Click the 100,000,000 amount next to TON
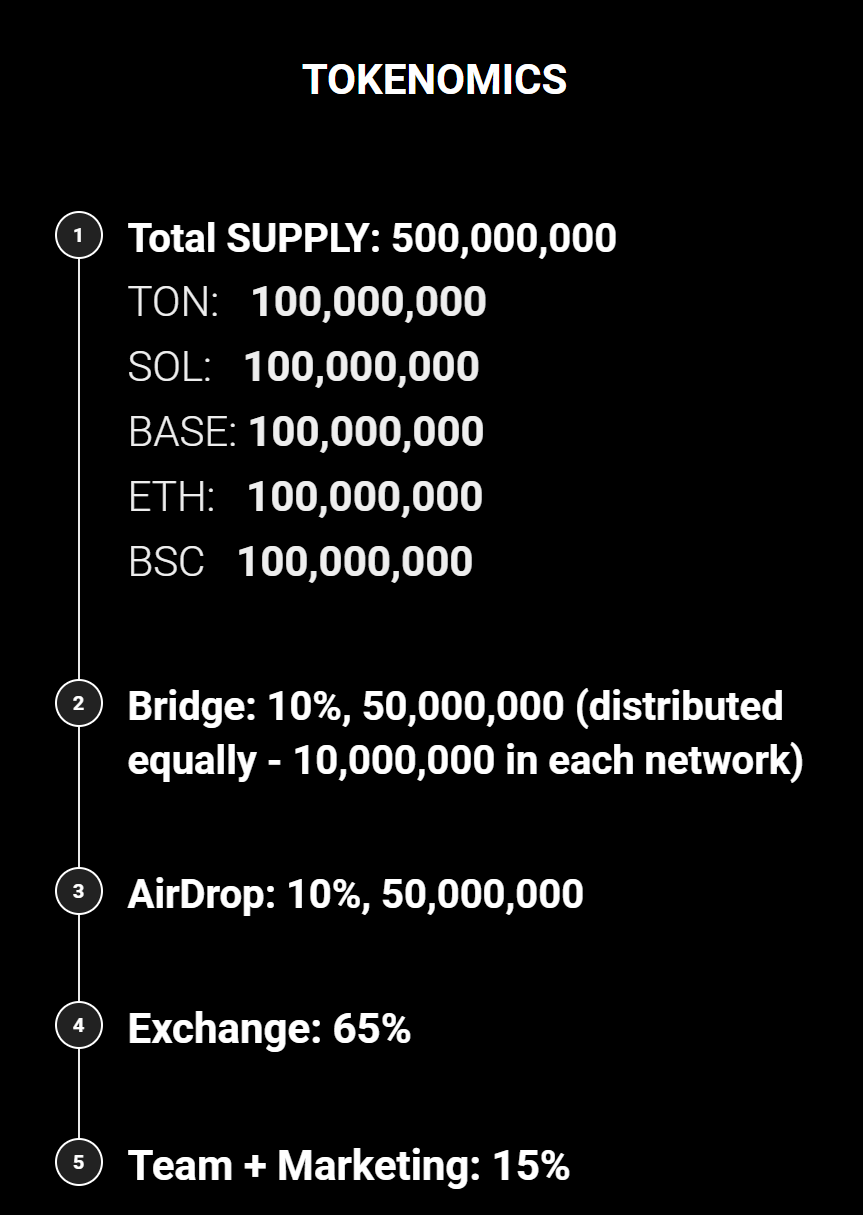863x1215 pixels. click(x=368, y=302)
